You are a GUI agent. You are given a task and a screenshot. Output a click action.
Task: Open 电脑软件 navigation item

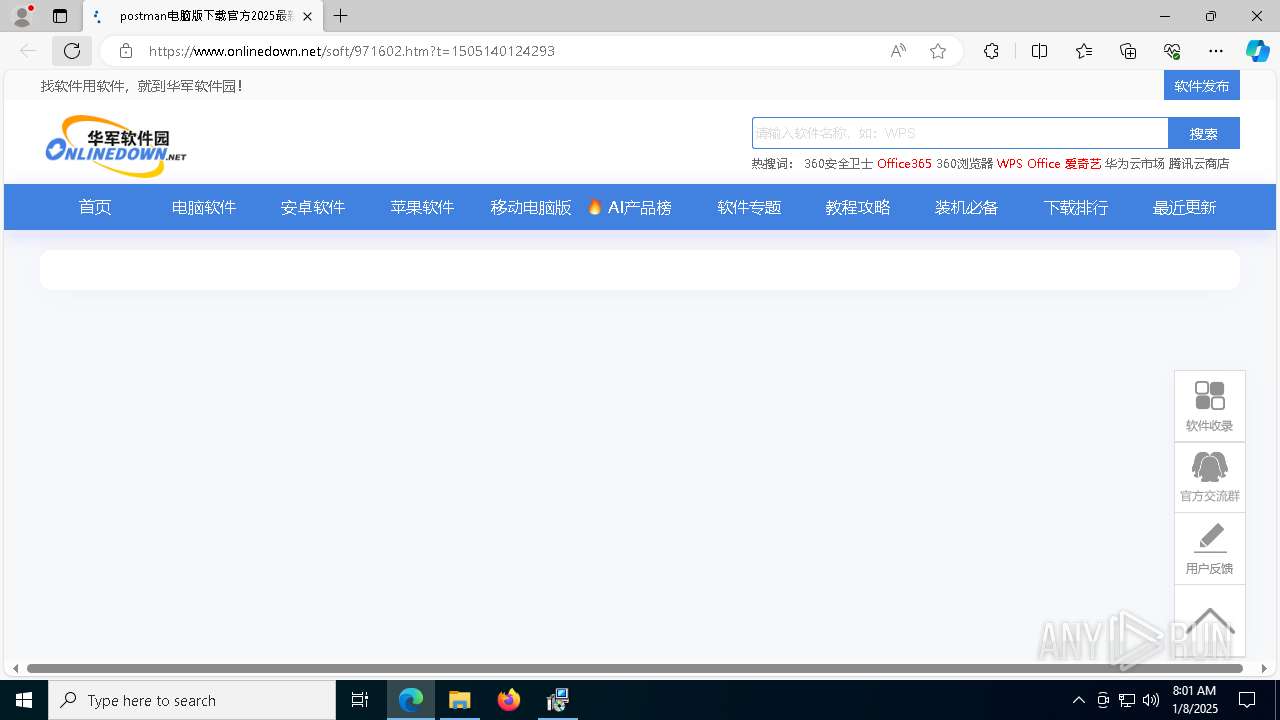coord(204,207)
